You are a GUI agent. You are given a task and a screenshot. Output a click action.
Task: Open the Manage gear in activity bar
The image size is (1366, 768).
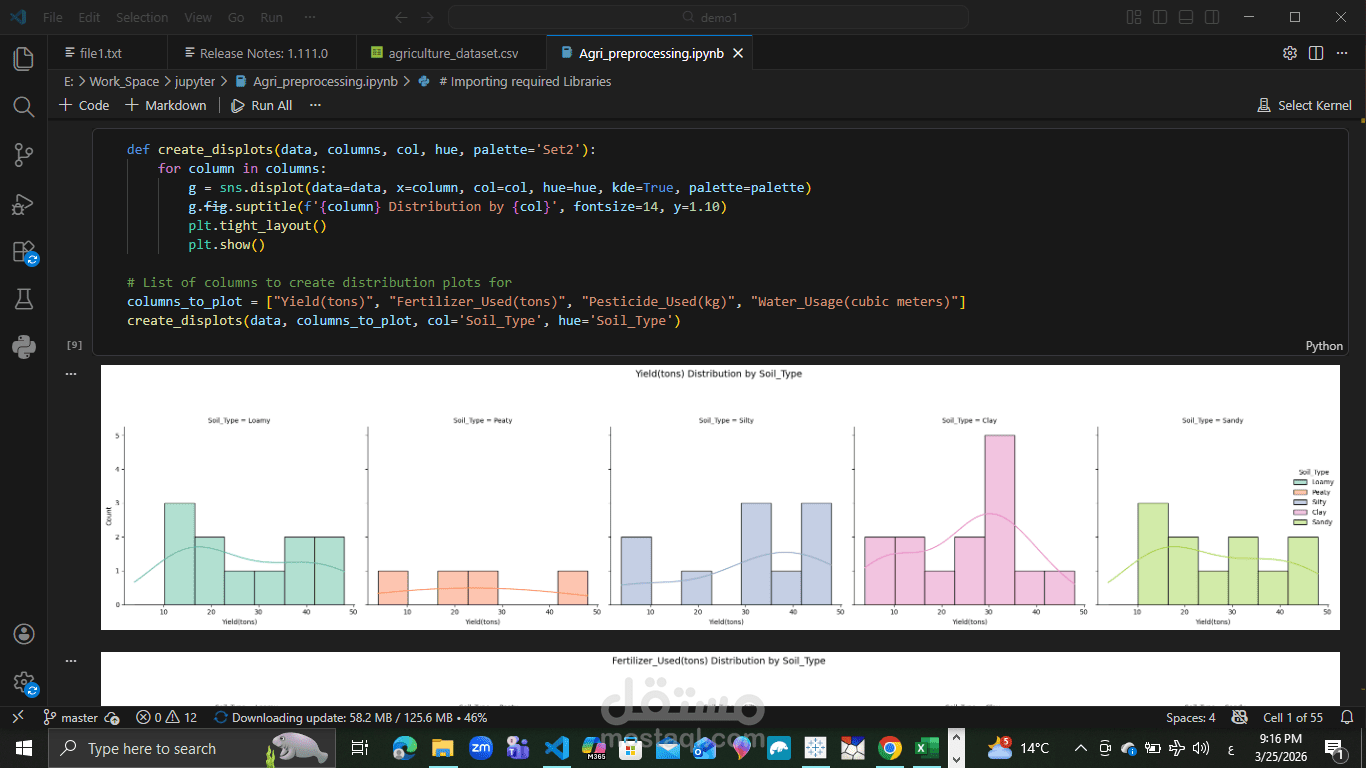(x=23, y=683)
